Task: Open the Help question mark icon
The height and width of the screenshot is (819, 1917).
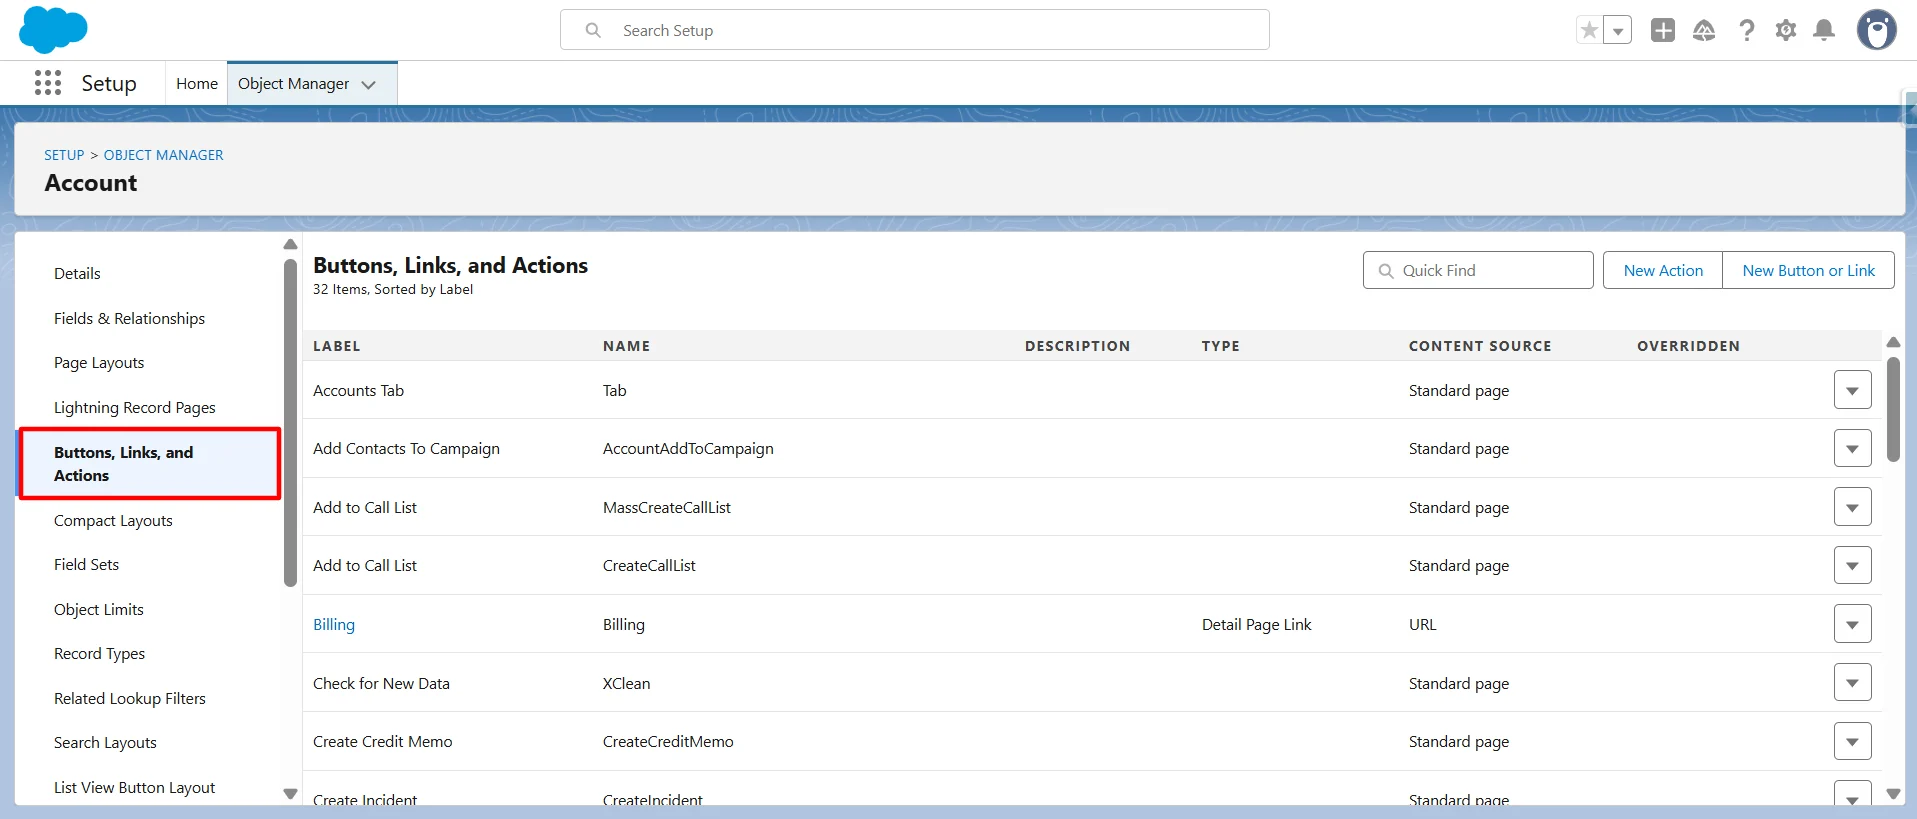Action: (x=1746, y=30)
